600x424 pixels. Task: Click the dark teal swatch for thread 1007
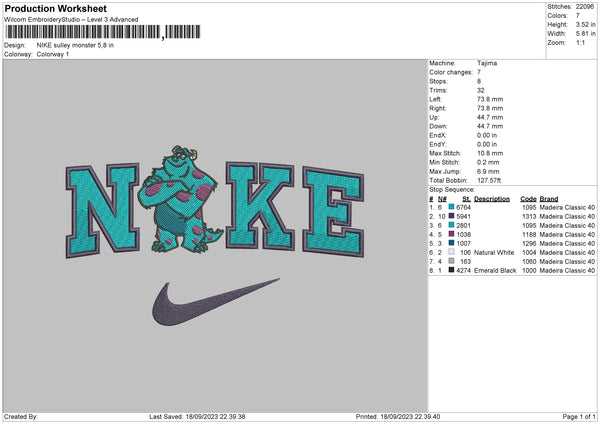[451, 243]
